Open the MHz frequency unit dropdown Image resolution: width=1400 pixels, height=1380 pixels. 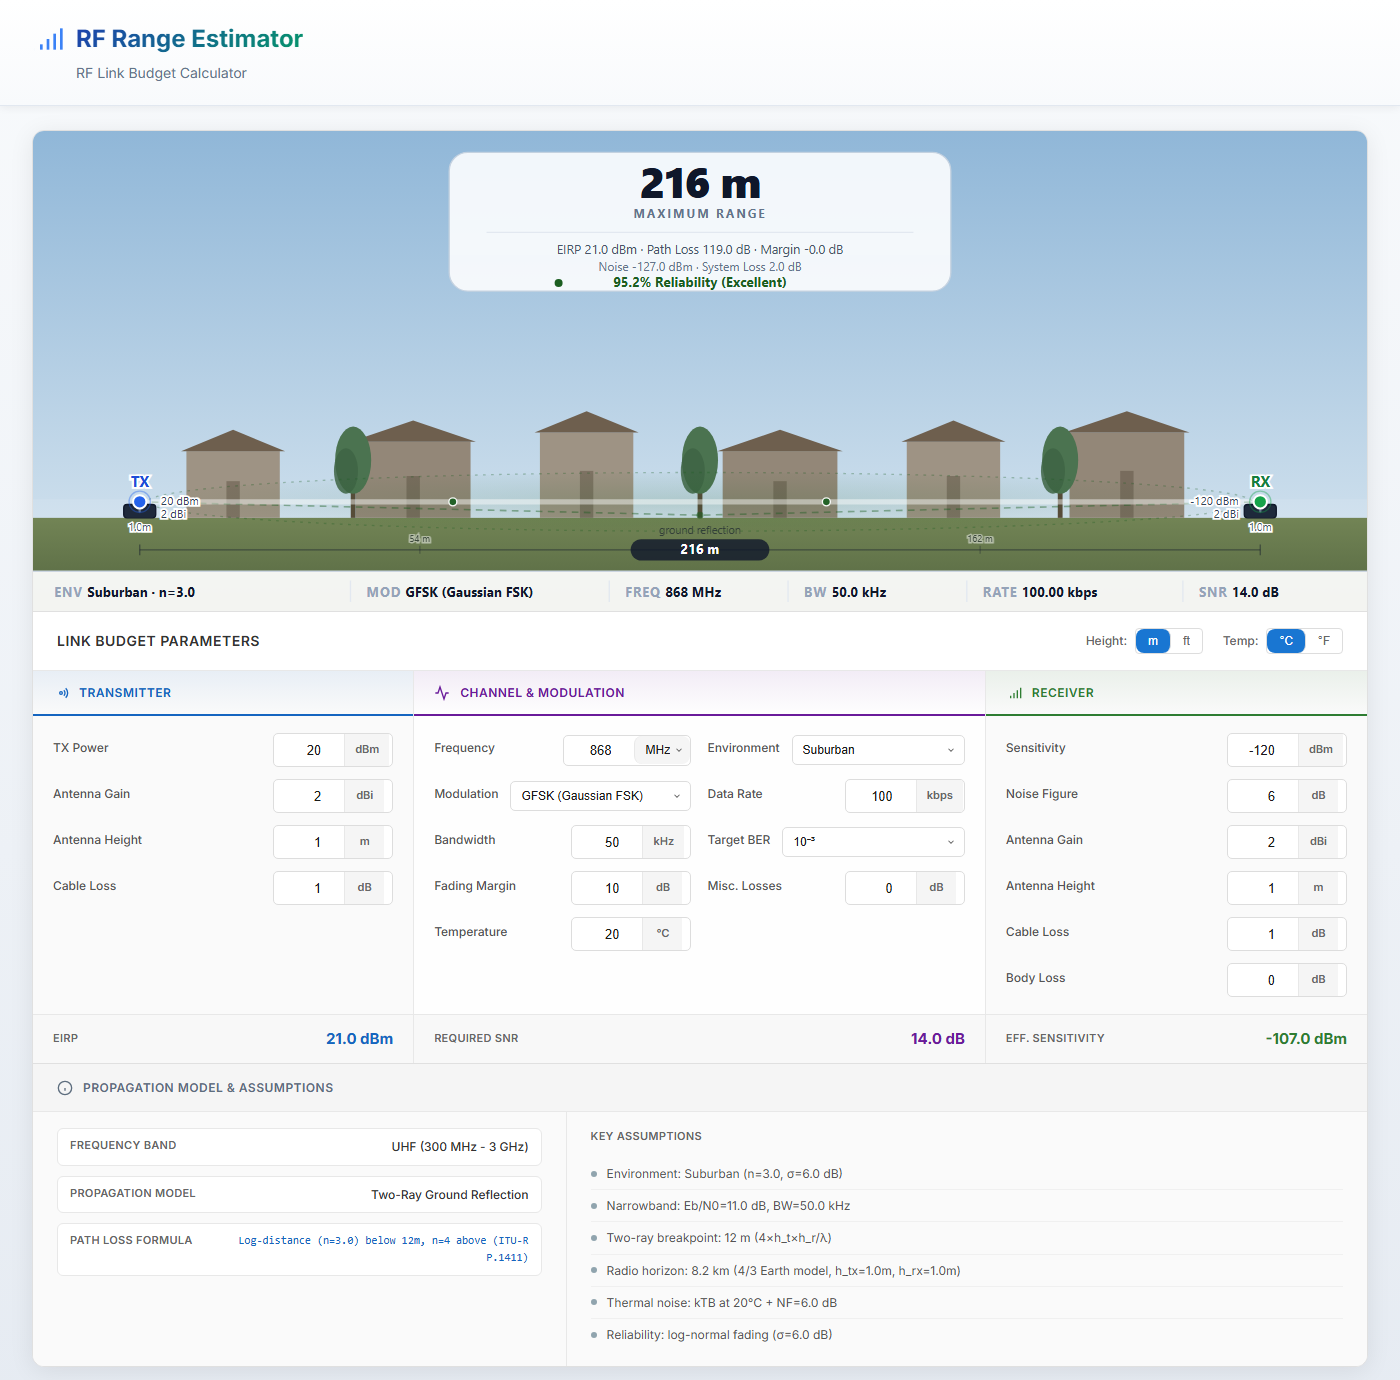(x=662, y=750)
